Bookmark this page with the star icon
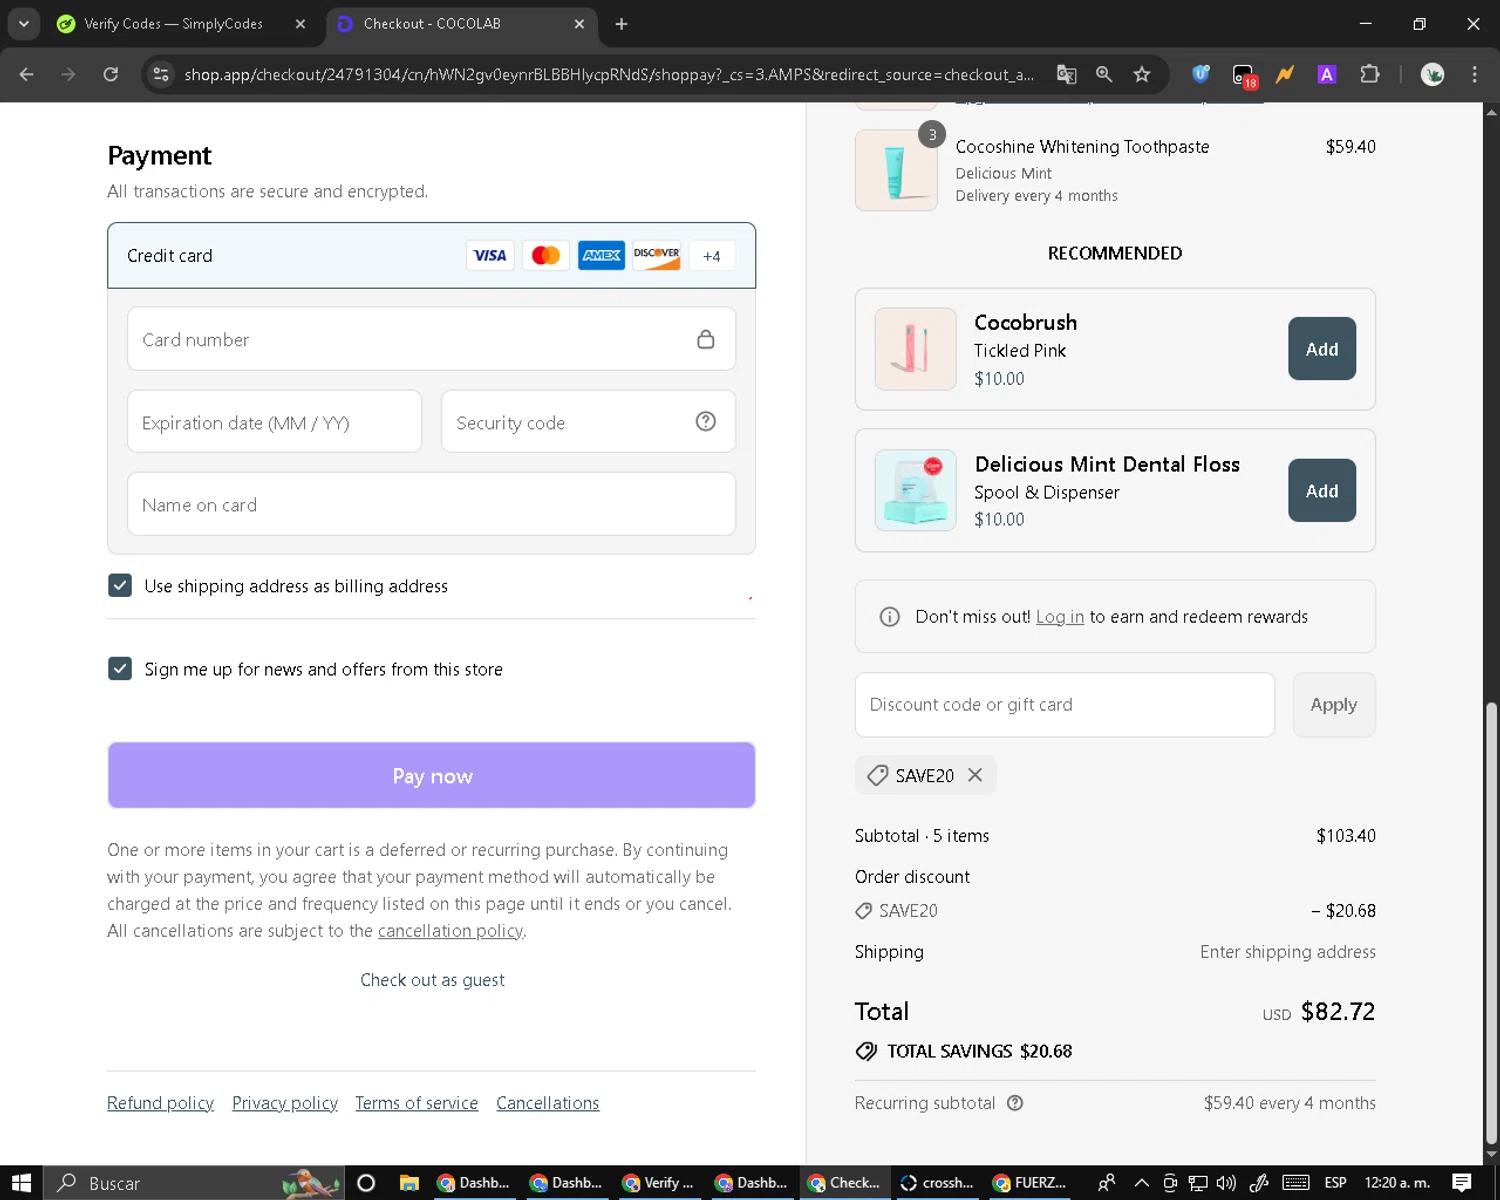Screen dimensions: 1500x1200 point(1142,74)
